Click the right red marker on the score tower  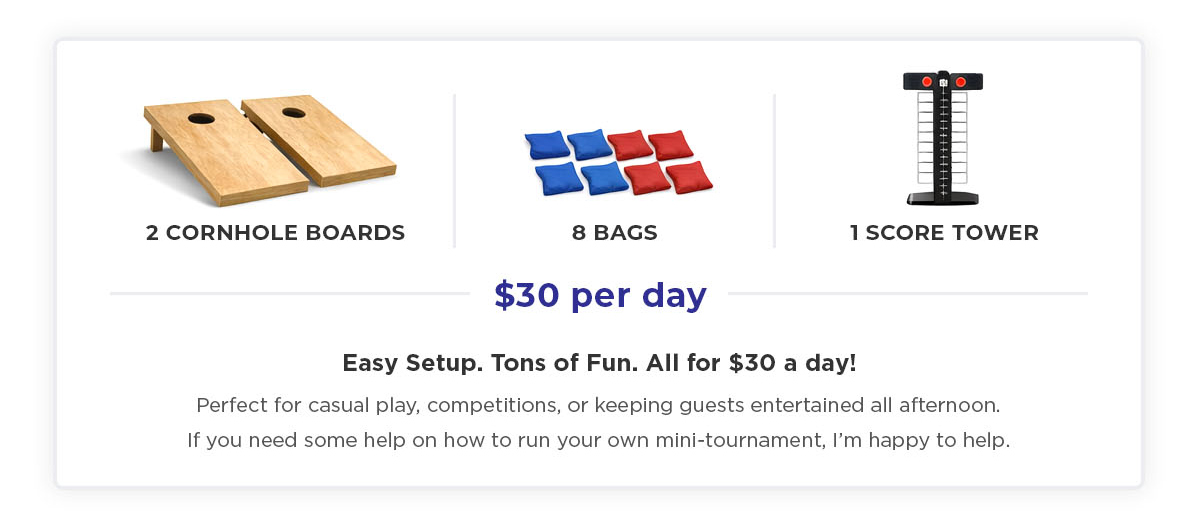point(960,81)
